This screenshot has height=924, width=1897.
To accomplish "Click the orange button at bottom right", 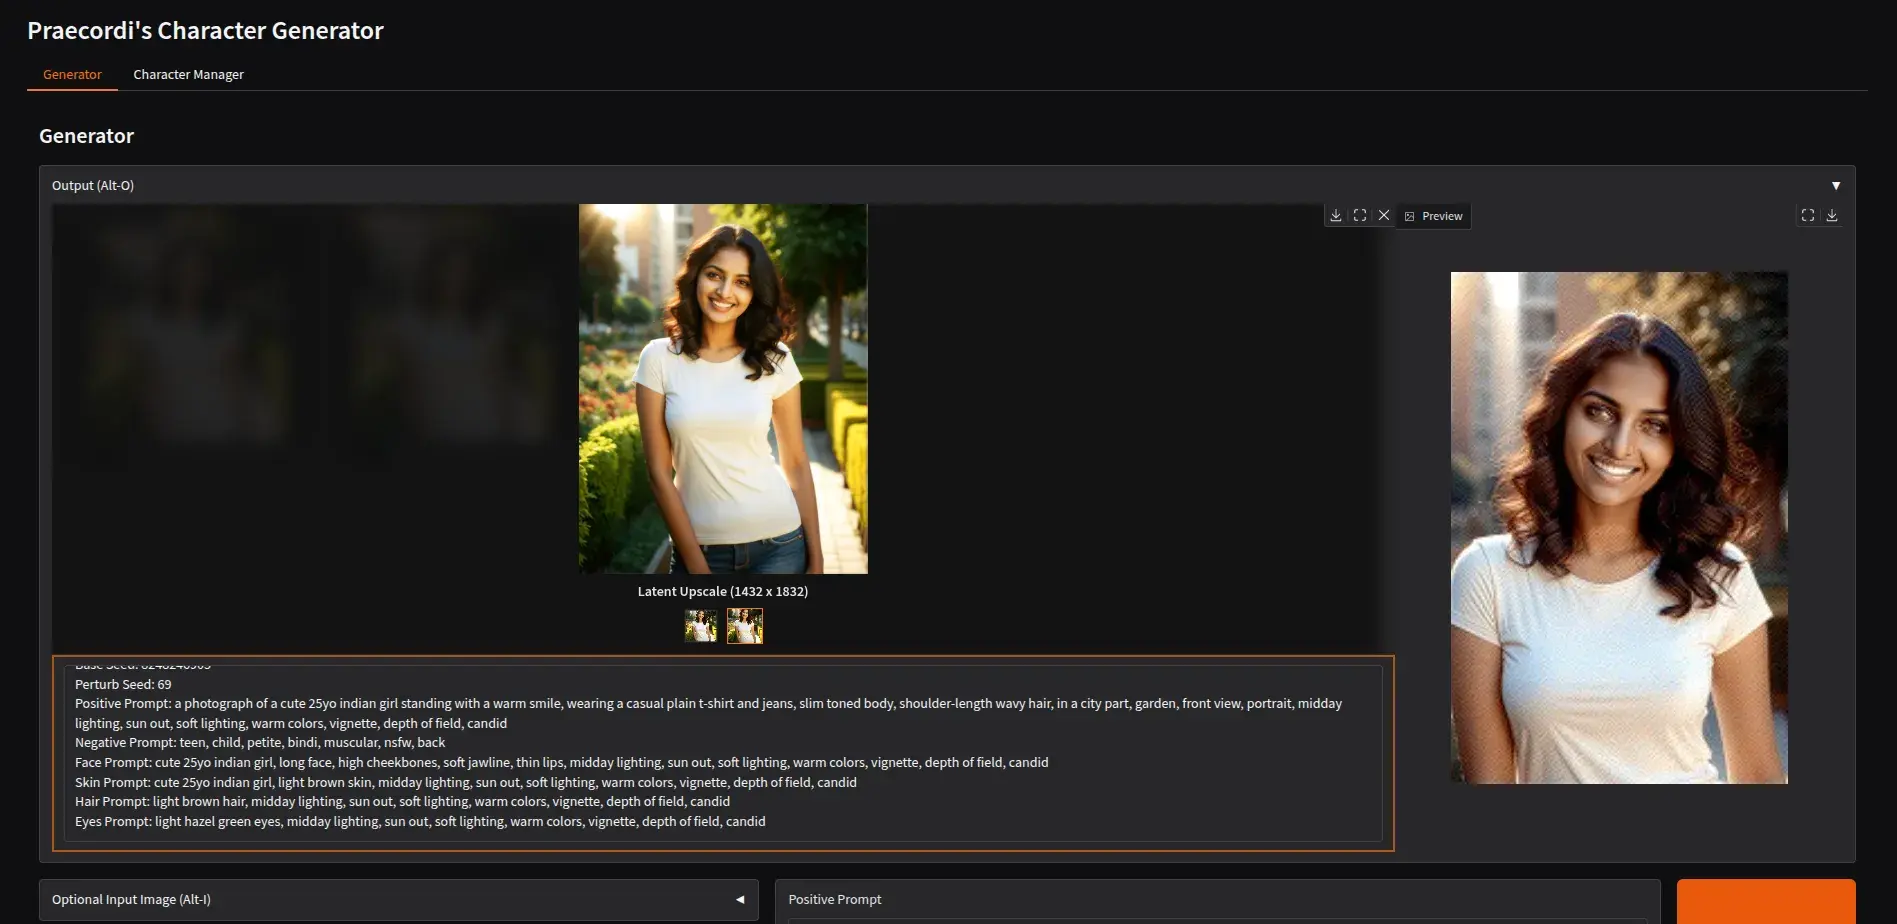I will point(1765,902).
